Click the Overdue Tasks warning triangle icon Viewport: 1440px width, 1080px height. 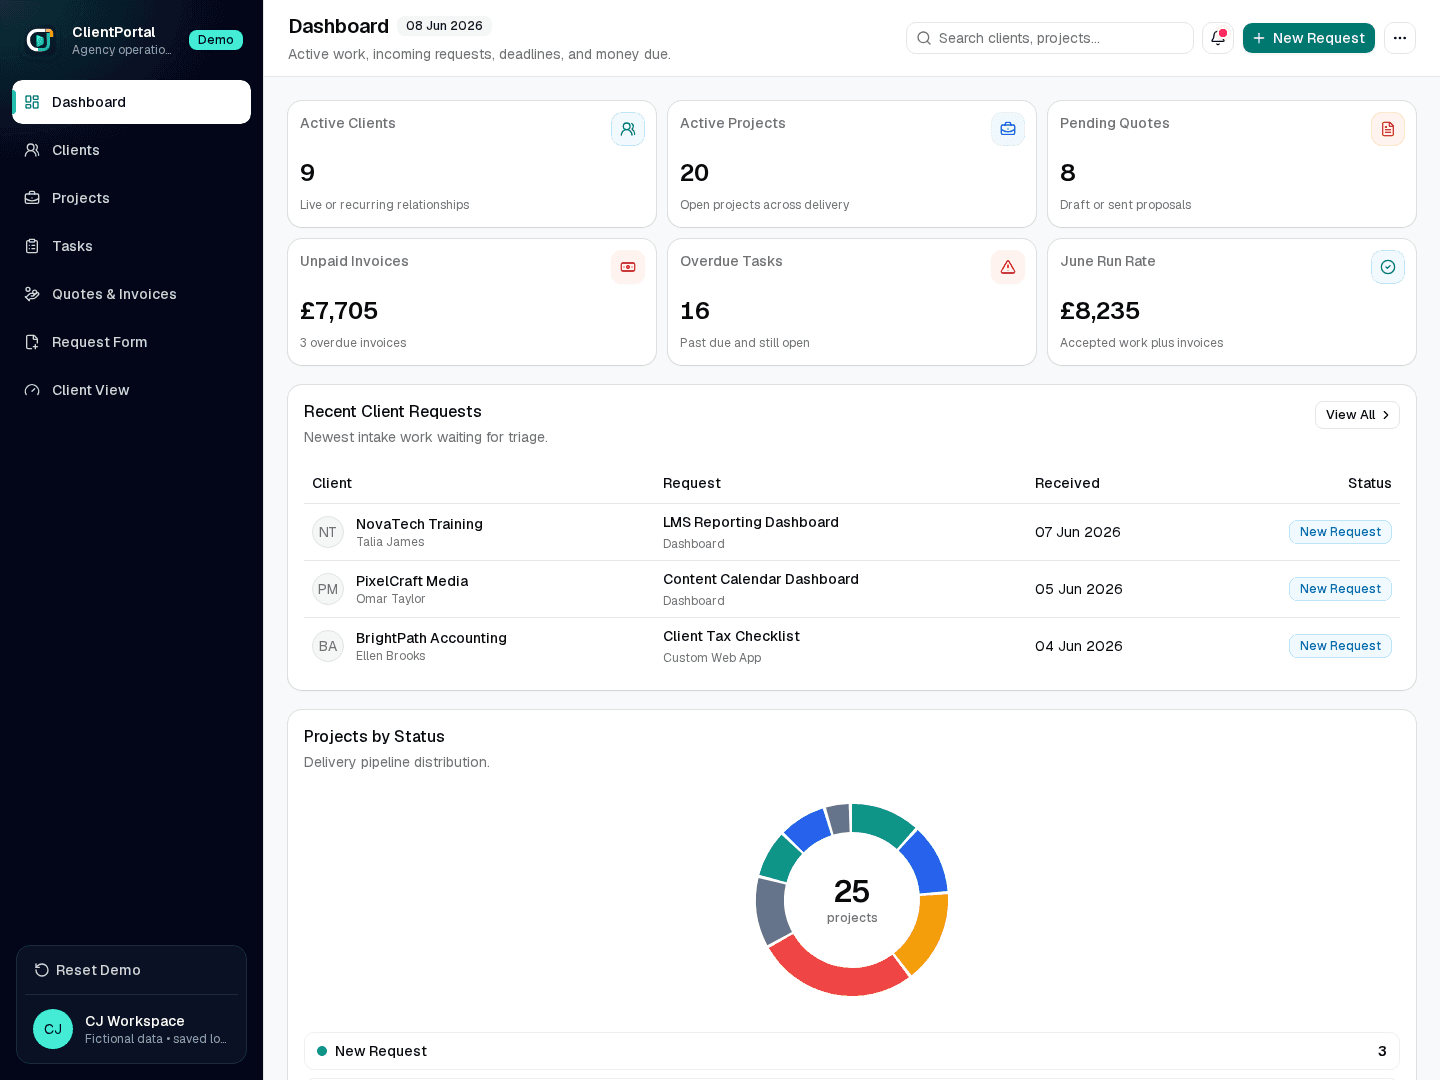click(x=1008, y=267)
